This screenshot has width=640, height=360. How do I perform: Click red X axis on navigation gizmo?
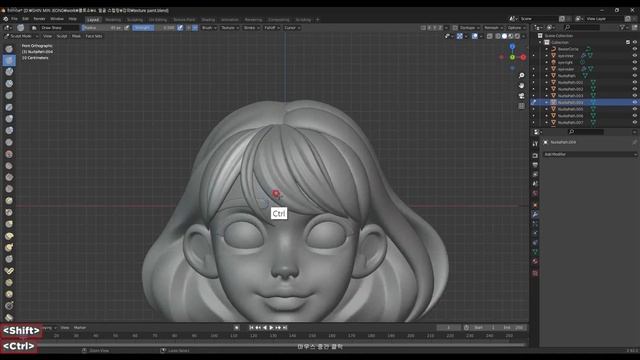(523, 57)
